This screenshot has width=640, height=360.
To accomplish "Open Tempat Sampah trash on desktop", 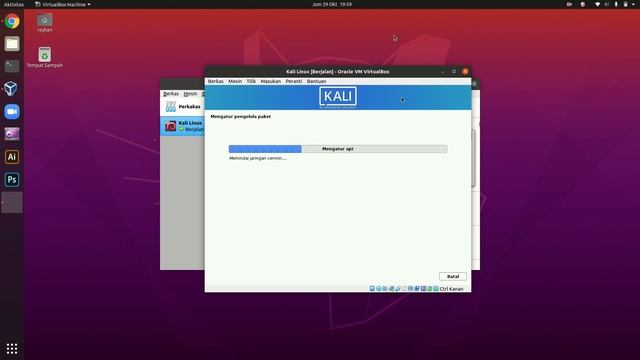I will tap(44, 58).
